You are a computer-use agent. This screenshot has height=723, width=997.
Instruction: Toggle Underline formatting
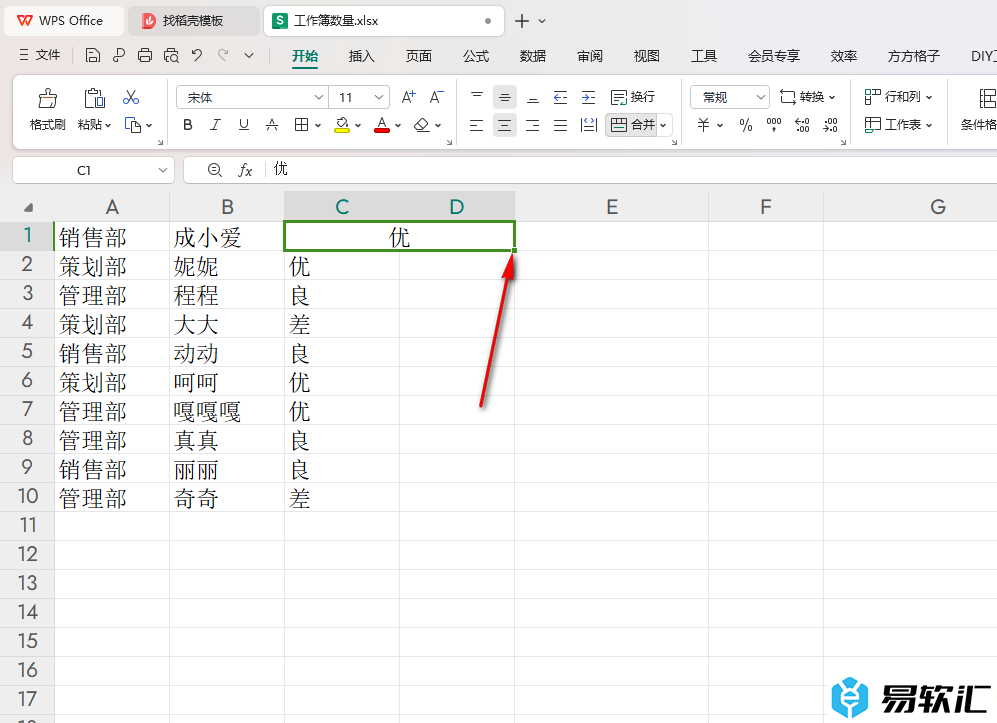[x=244, y=125]
